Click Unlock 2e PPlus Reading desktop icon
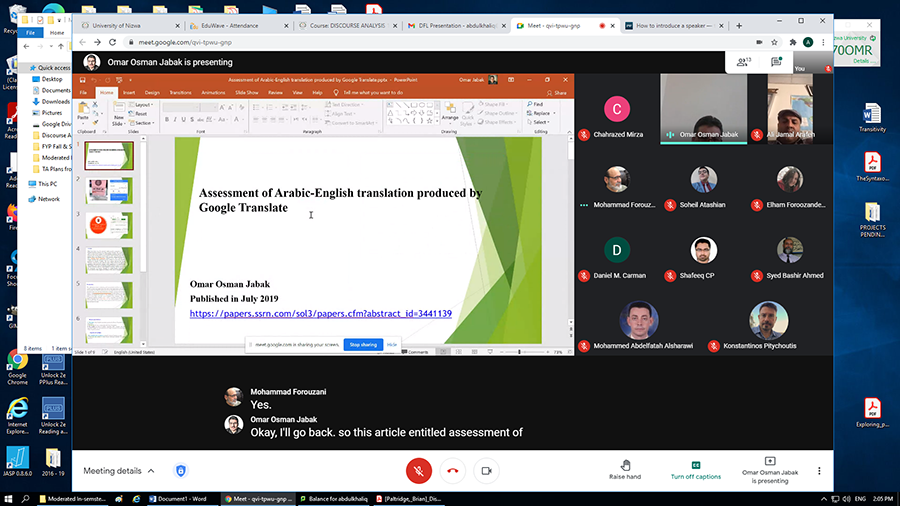 [53, 369]
